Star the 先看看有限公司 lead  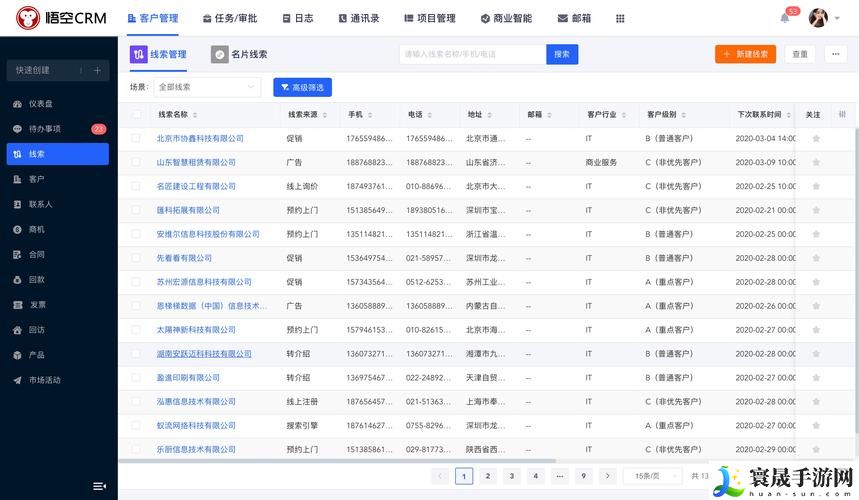816,258
